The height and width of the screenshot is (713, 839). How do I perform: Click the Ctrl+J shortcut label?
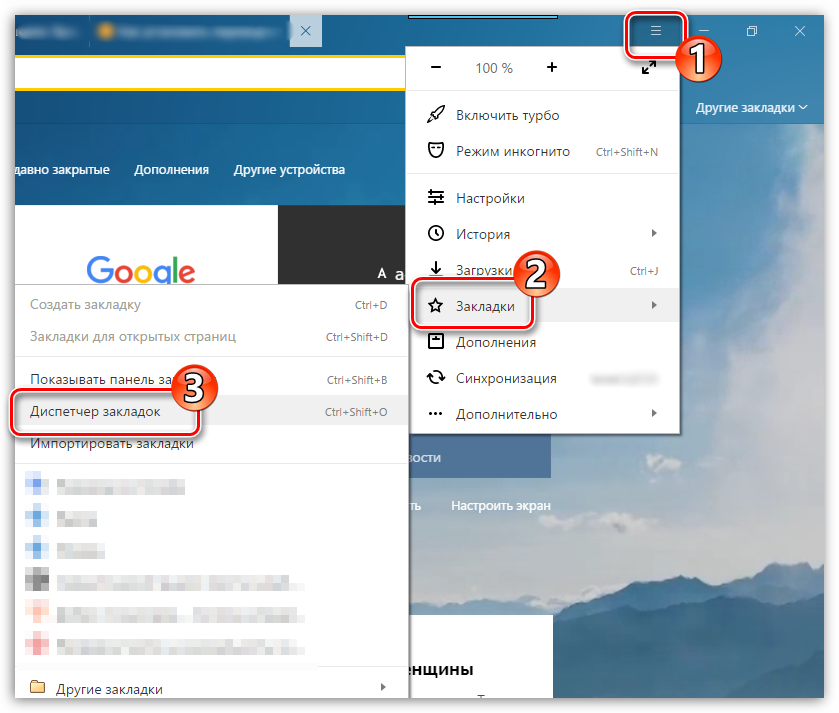pyautogui.click(x=644, y=271)
